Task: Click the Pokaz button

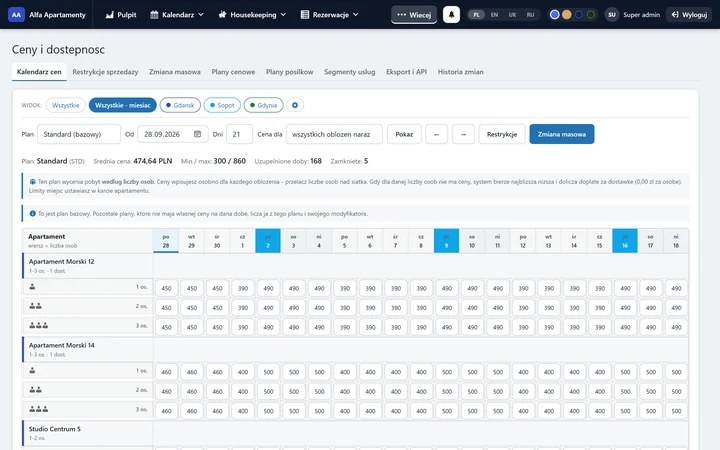Action: (404, 134)
